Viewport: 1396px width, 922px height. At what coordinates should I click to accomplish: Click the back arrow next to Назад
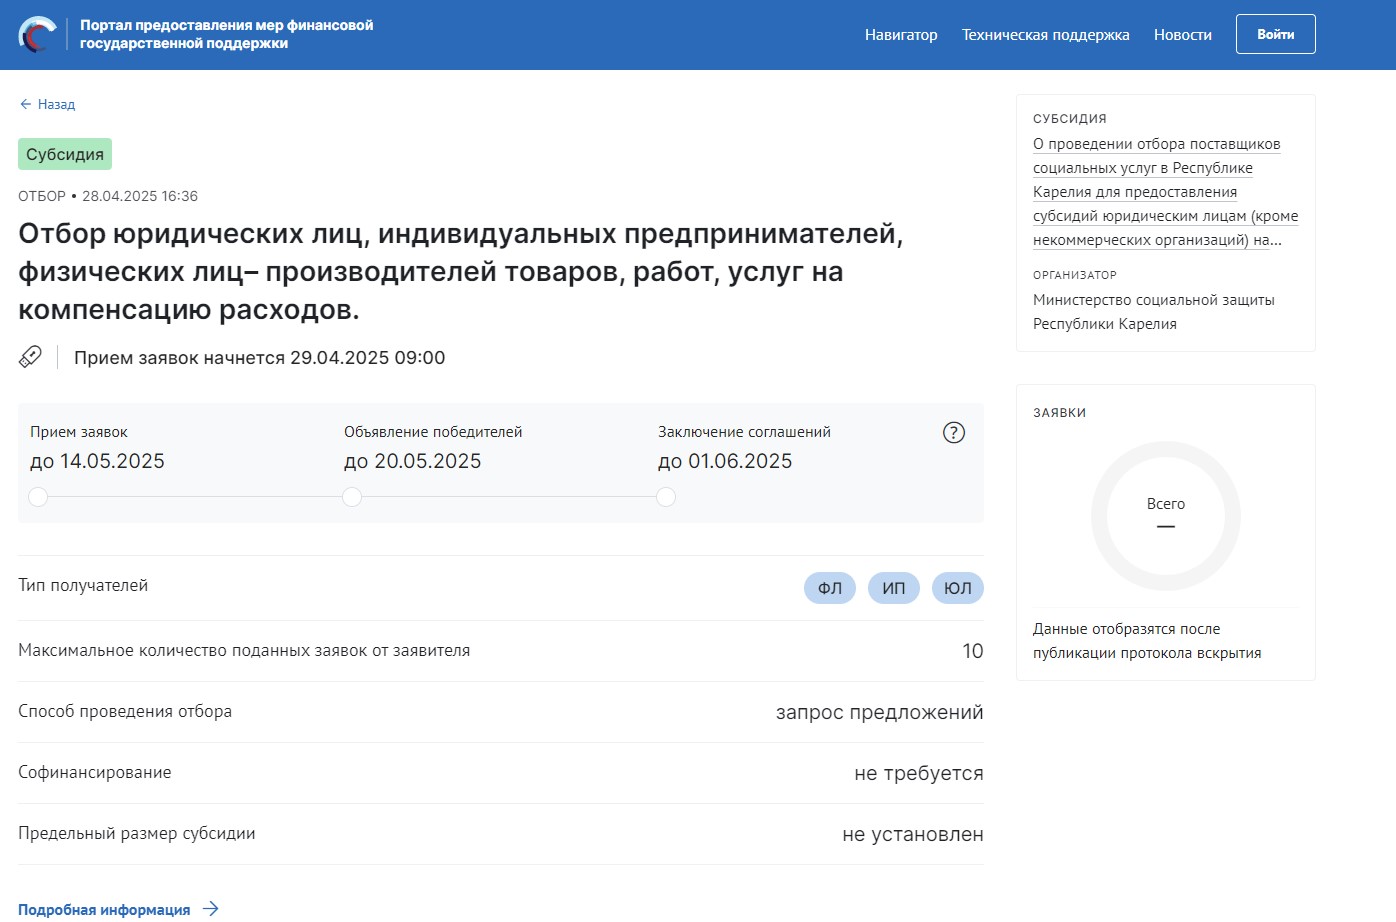tap(26, 104)
